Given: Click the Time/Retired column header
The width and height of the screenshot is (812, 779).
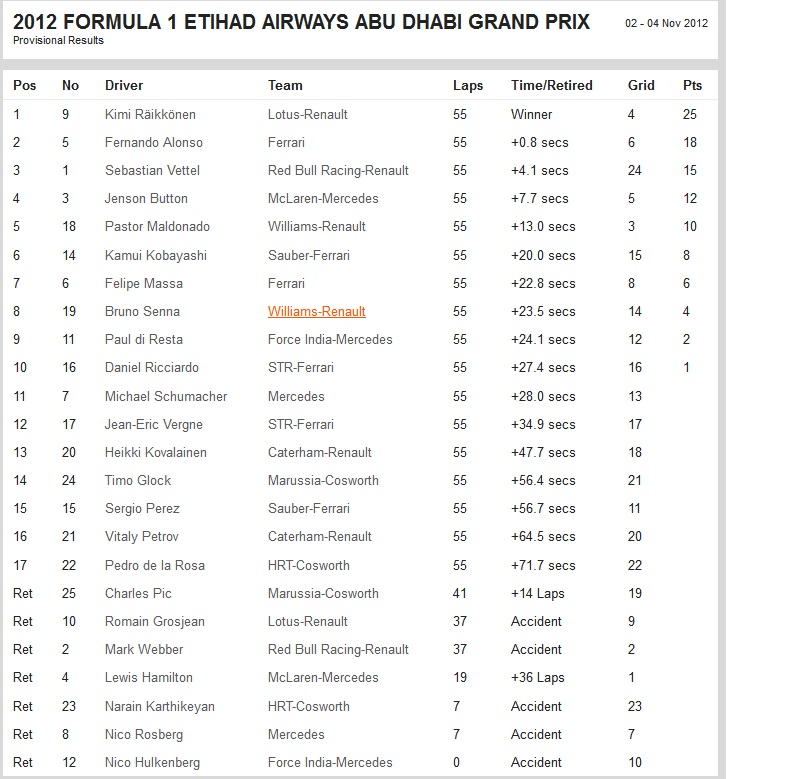Looking at the screenshot, I should (x=551, y=86).
